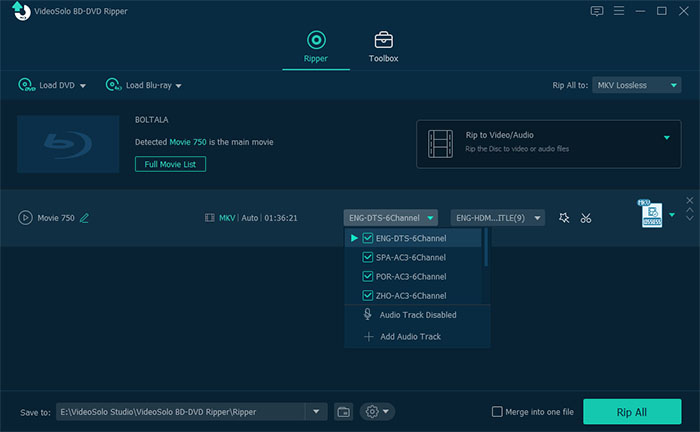Open the Rip All to MKV Lossless dropdown
Viewport: 700px width, 432px height.
pos(636,85)
